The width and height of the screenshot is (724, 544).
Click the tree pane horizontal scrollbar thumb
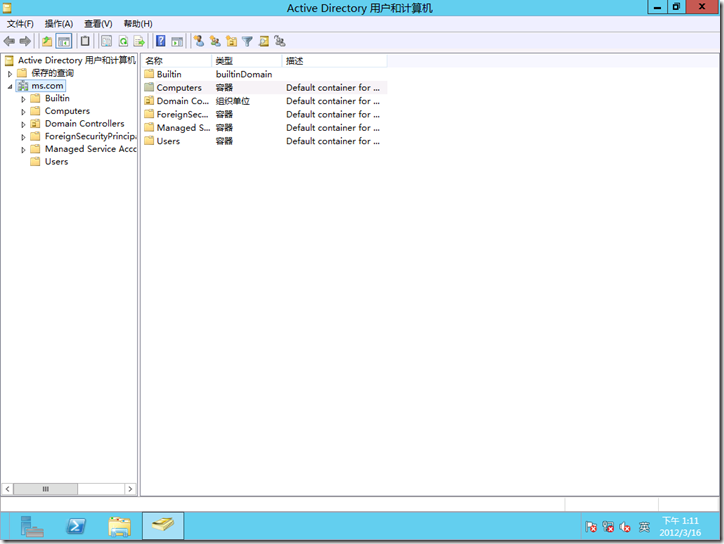point(45,489)
